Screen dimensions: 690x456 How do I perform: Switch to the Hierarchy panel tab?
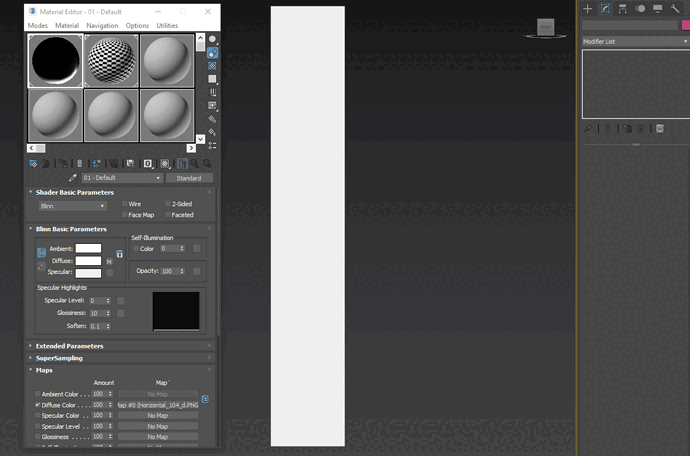[623, 8]
